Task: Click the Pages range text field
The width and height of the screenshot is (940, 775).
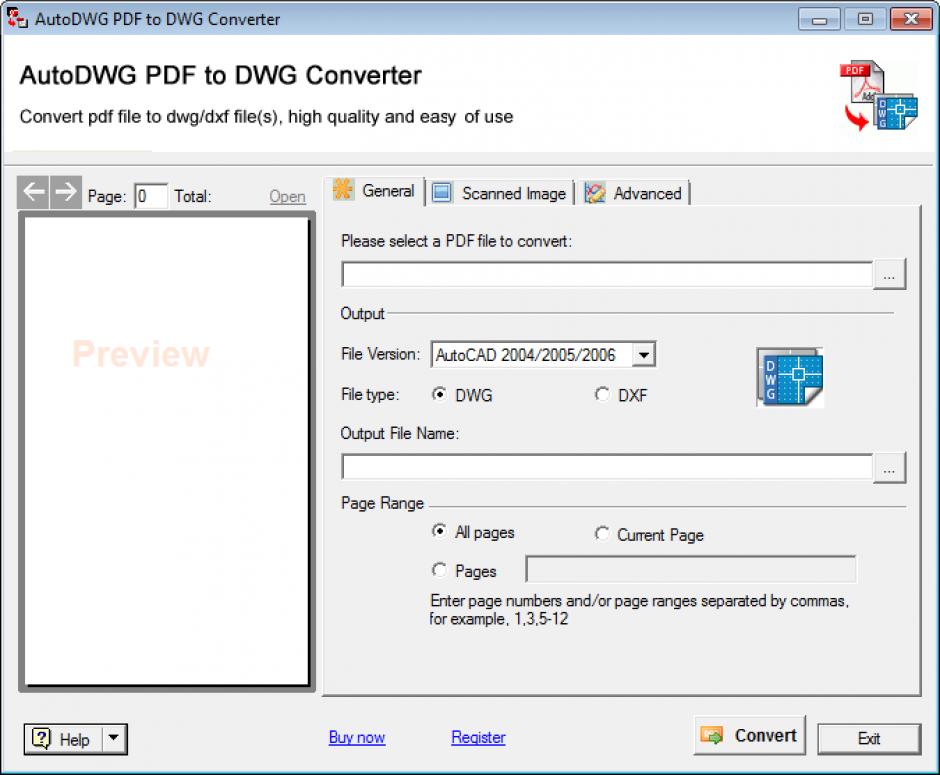Action: (691, 569)
